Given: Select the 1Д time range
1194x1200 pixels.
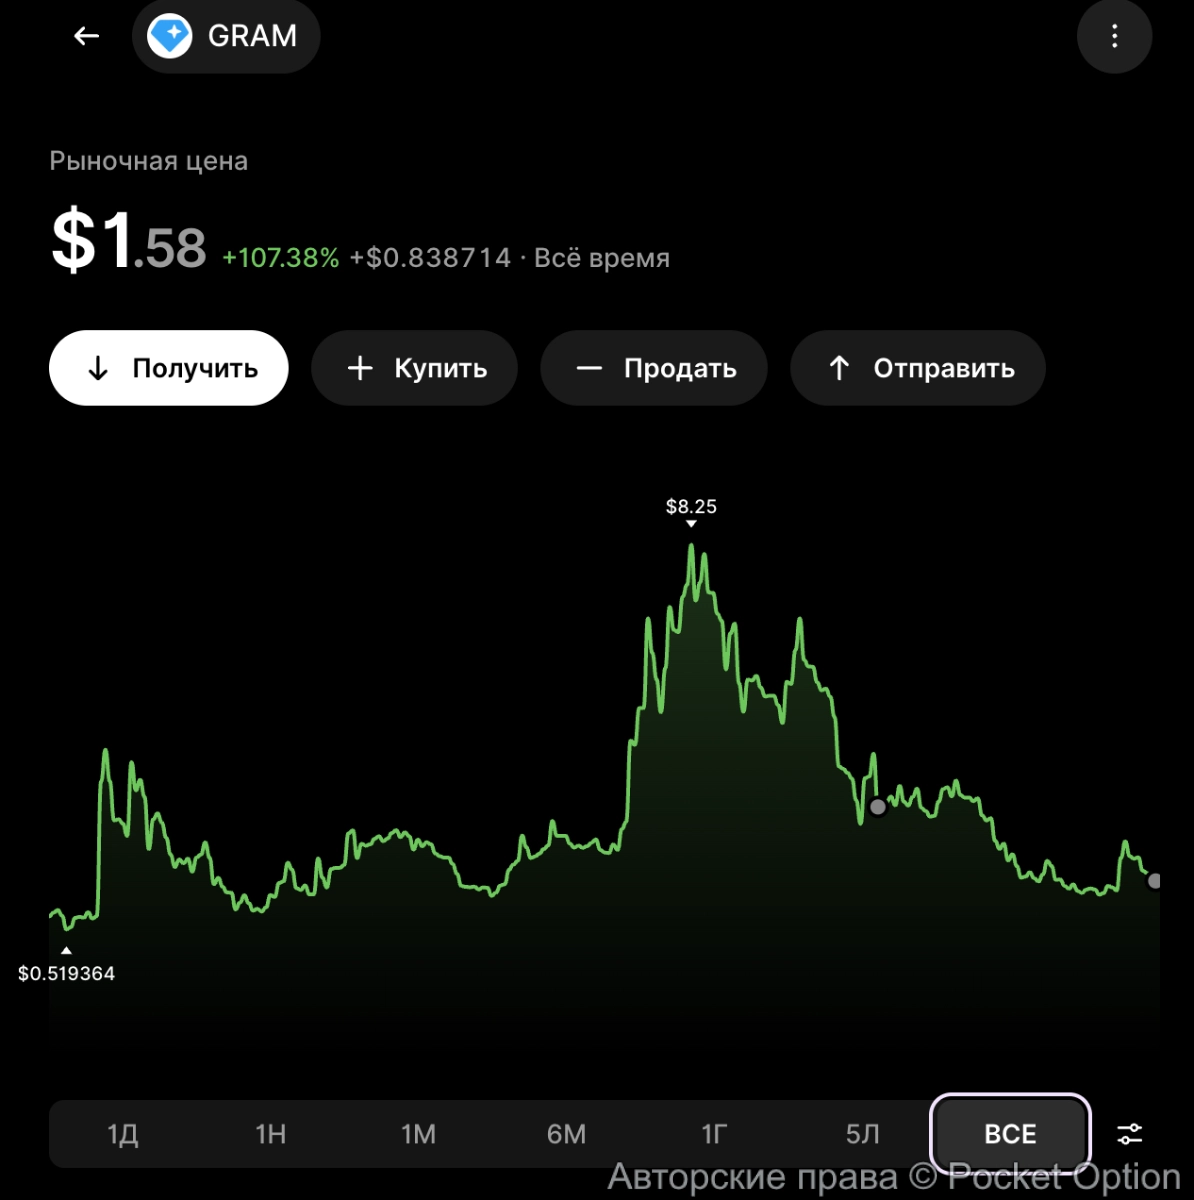Looking at the screenshot, I should 123,1134.
